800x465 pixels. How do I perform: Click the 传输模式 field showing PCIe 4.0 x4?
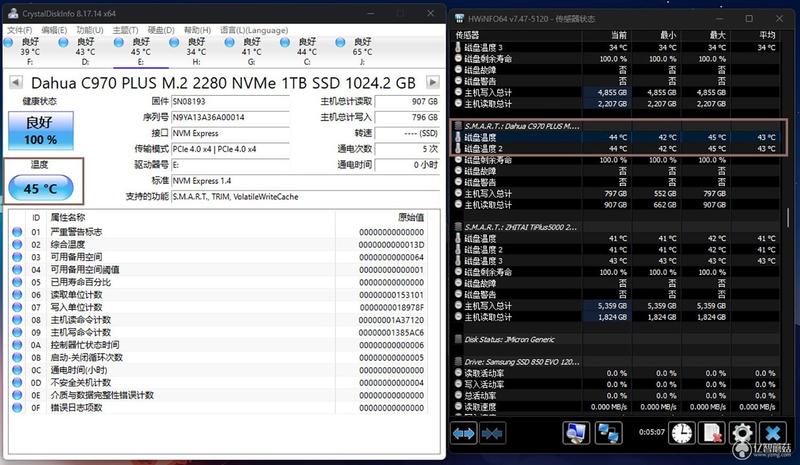[230, 149]
